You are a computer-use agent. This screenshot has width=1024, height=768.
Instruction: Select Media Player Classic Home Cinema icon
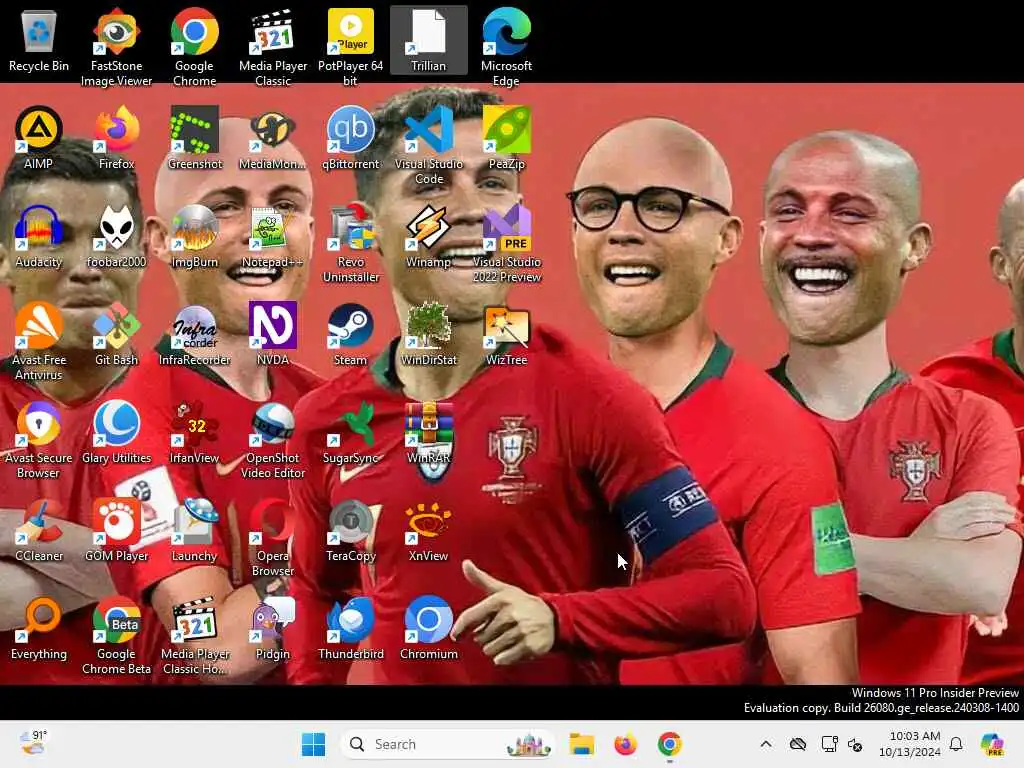tap(195, 635)
